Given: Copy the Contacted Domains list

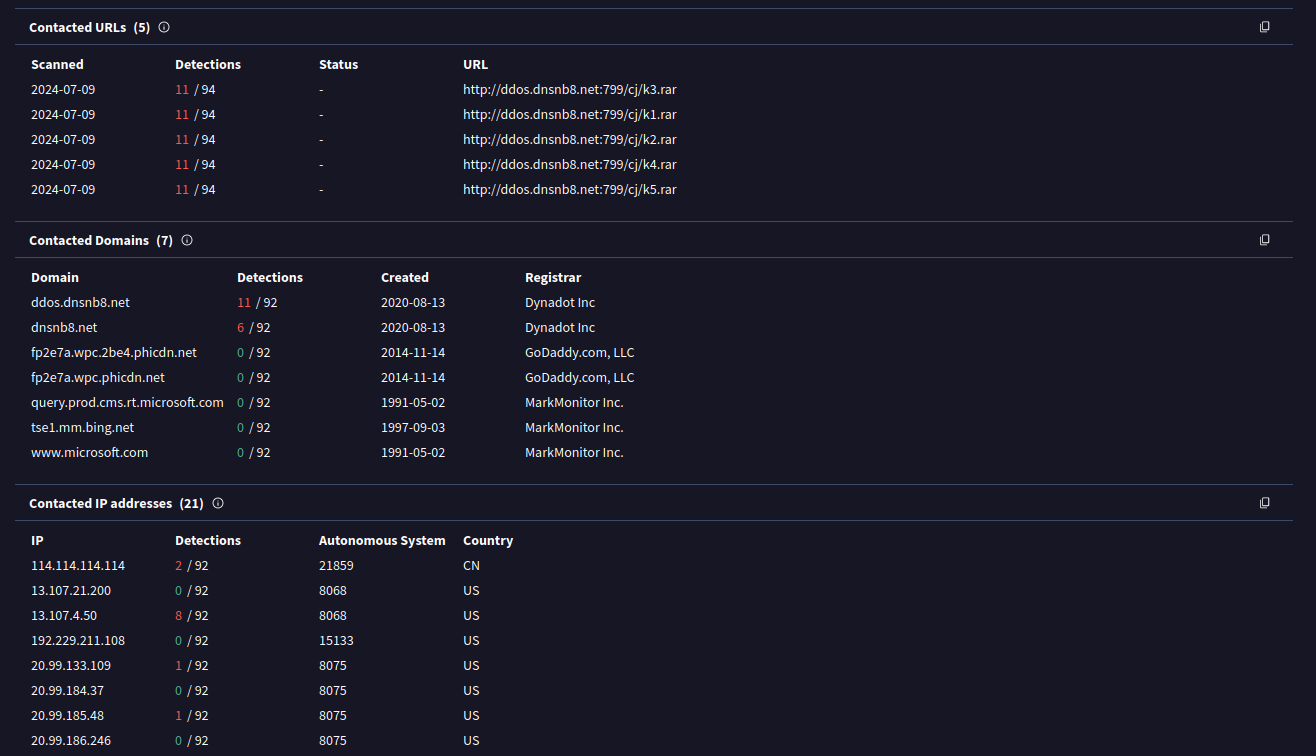Looking at the screenshot, I should tap(1264, 240).
